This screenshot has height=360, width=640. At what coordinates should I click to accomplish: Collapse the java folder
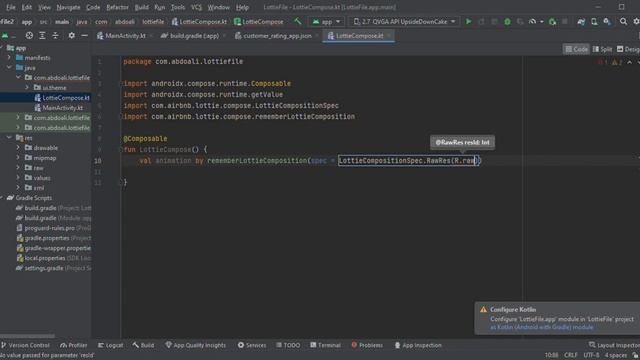coord(9,67)
